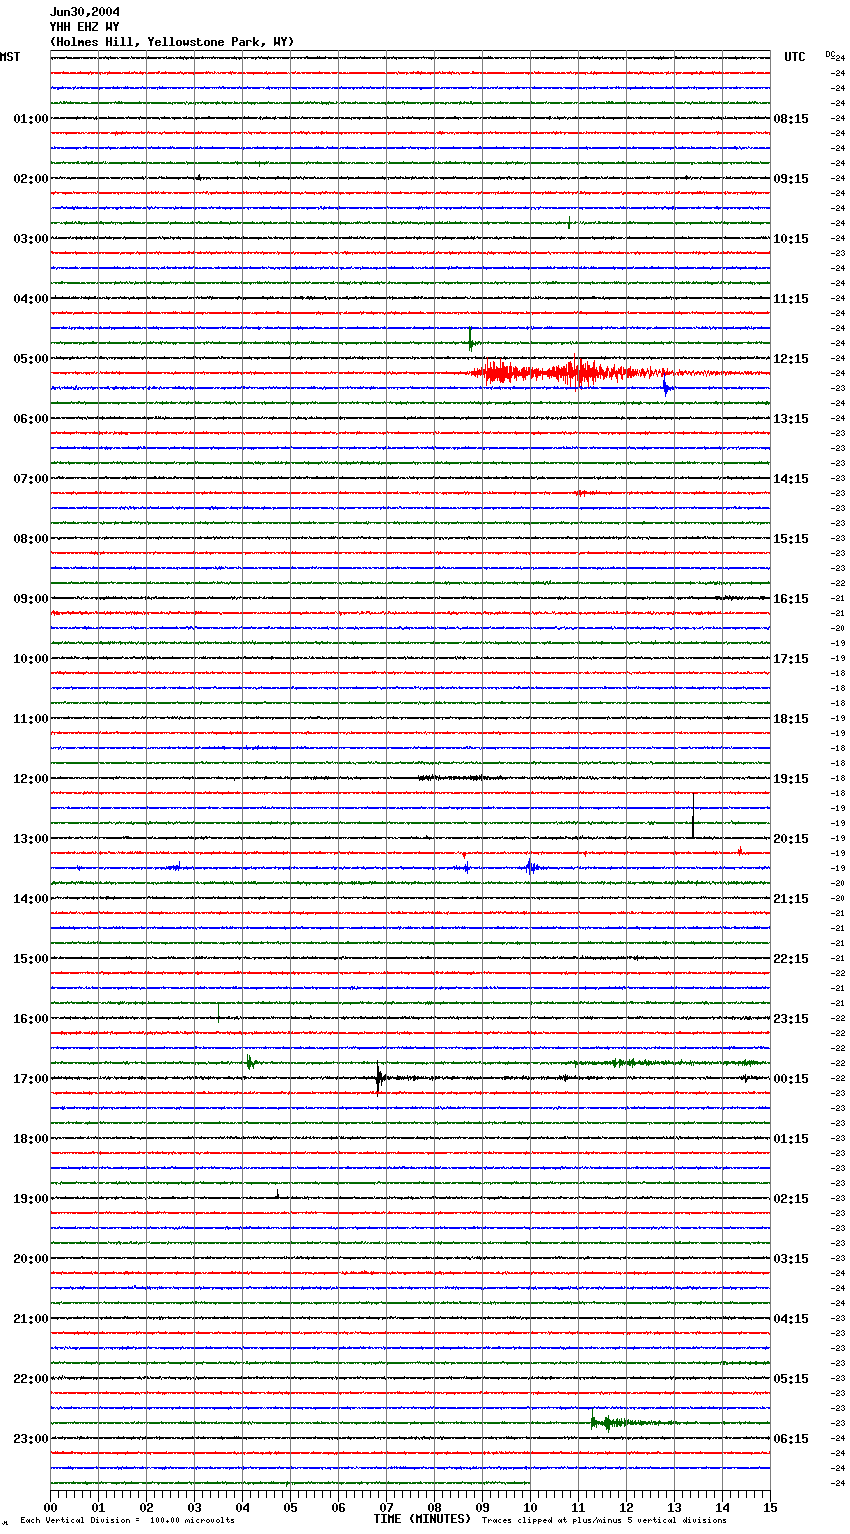Select the 05:00 MST time label
Viewport: 850px width, 1534px height.
pyautogui.click(x=30, y=359)
